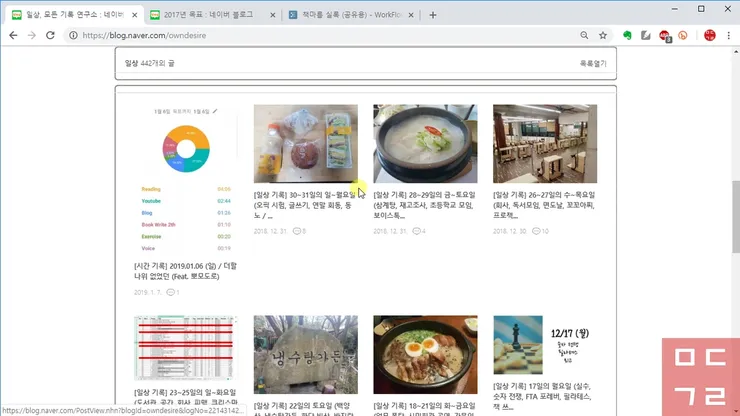Open the spreadsheet with red lines thumbnail
The image size is (740, 416).
(186, 348)
